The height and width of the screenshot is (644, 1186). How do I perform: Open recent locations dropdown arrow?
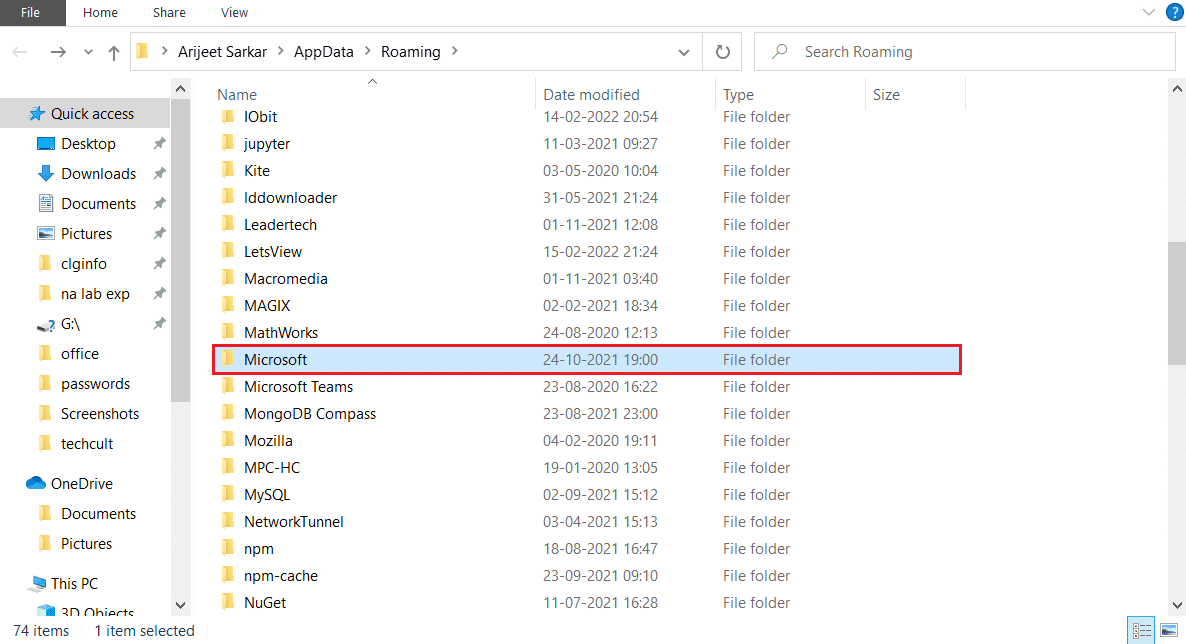(88, 52)
